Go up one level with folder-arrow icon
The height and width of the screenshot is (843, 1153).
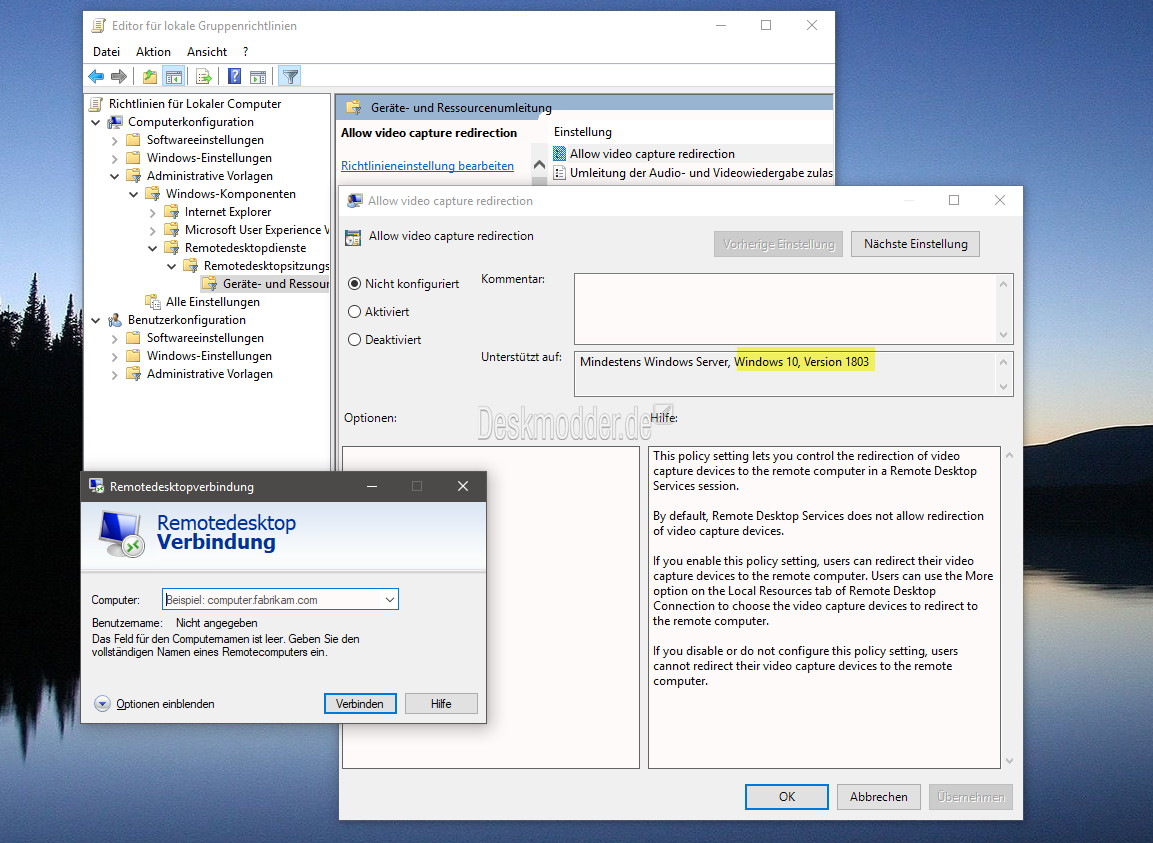pyautogui.click(x=150, y=77)
